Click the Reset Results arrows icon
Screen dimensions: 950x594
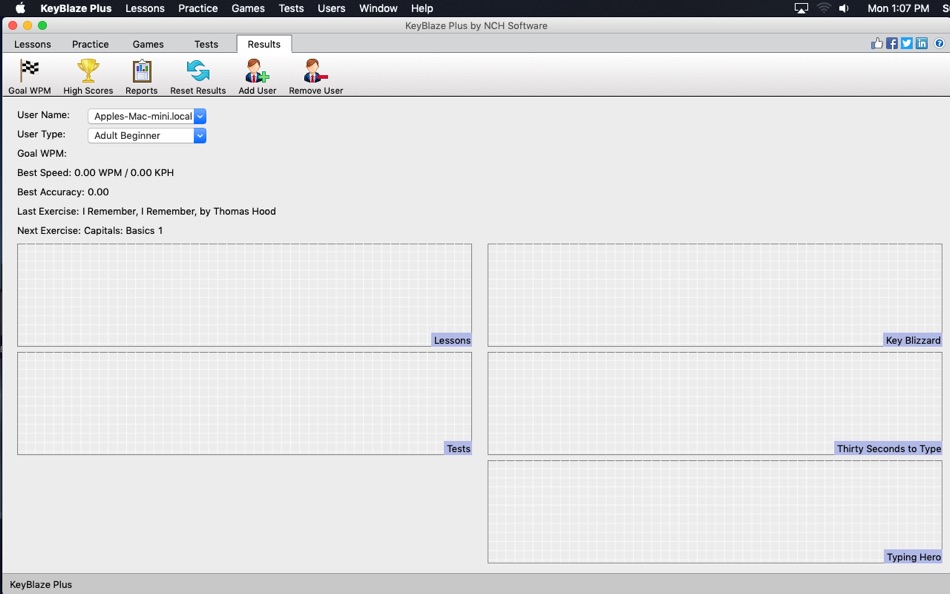tap(198, 76)
